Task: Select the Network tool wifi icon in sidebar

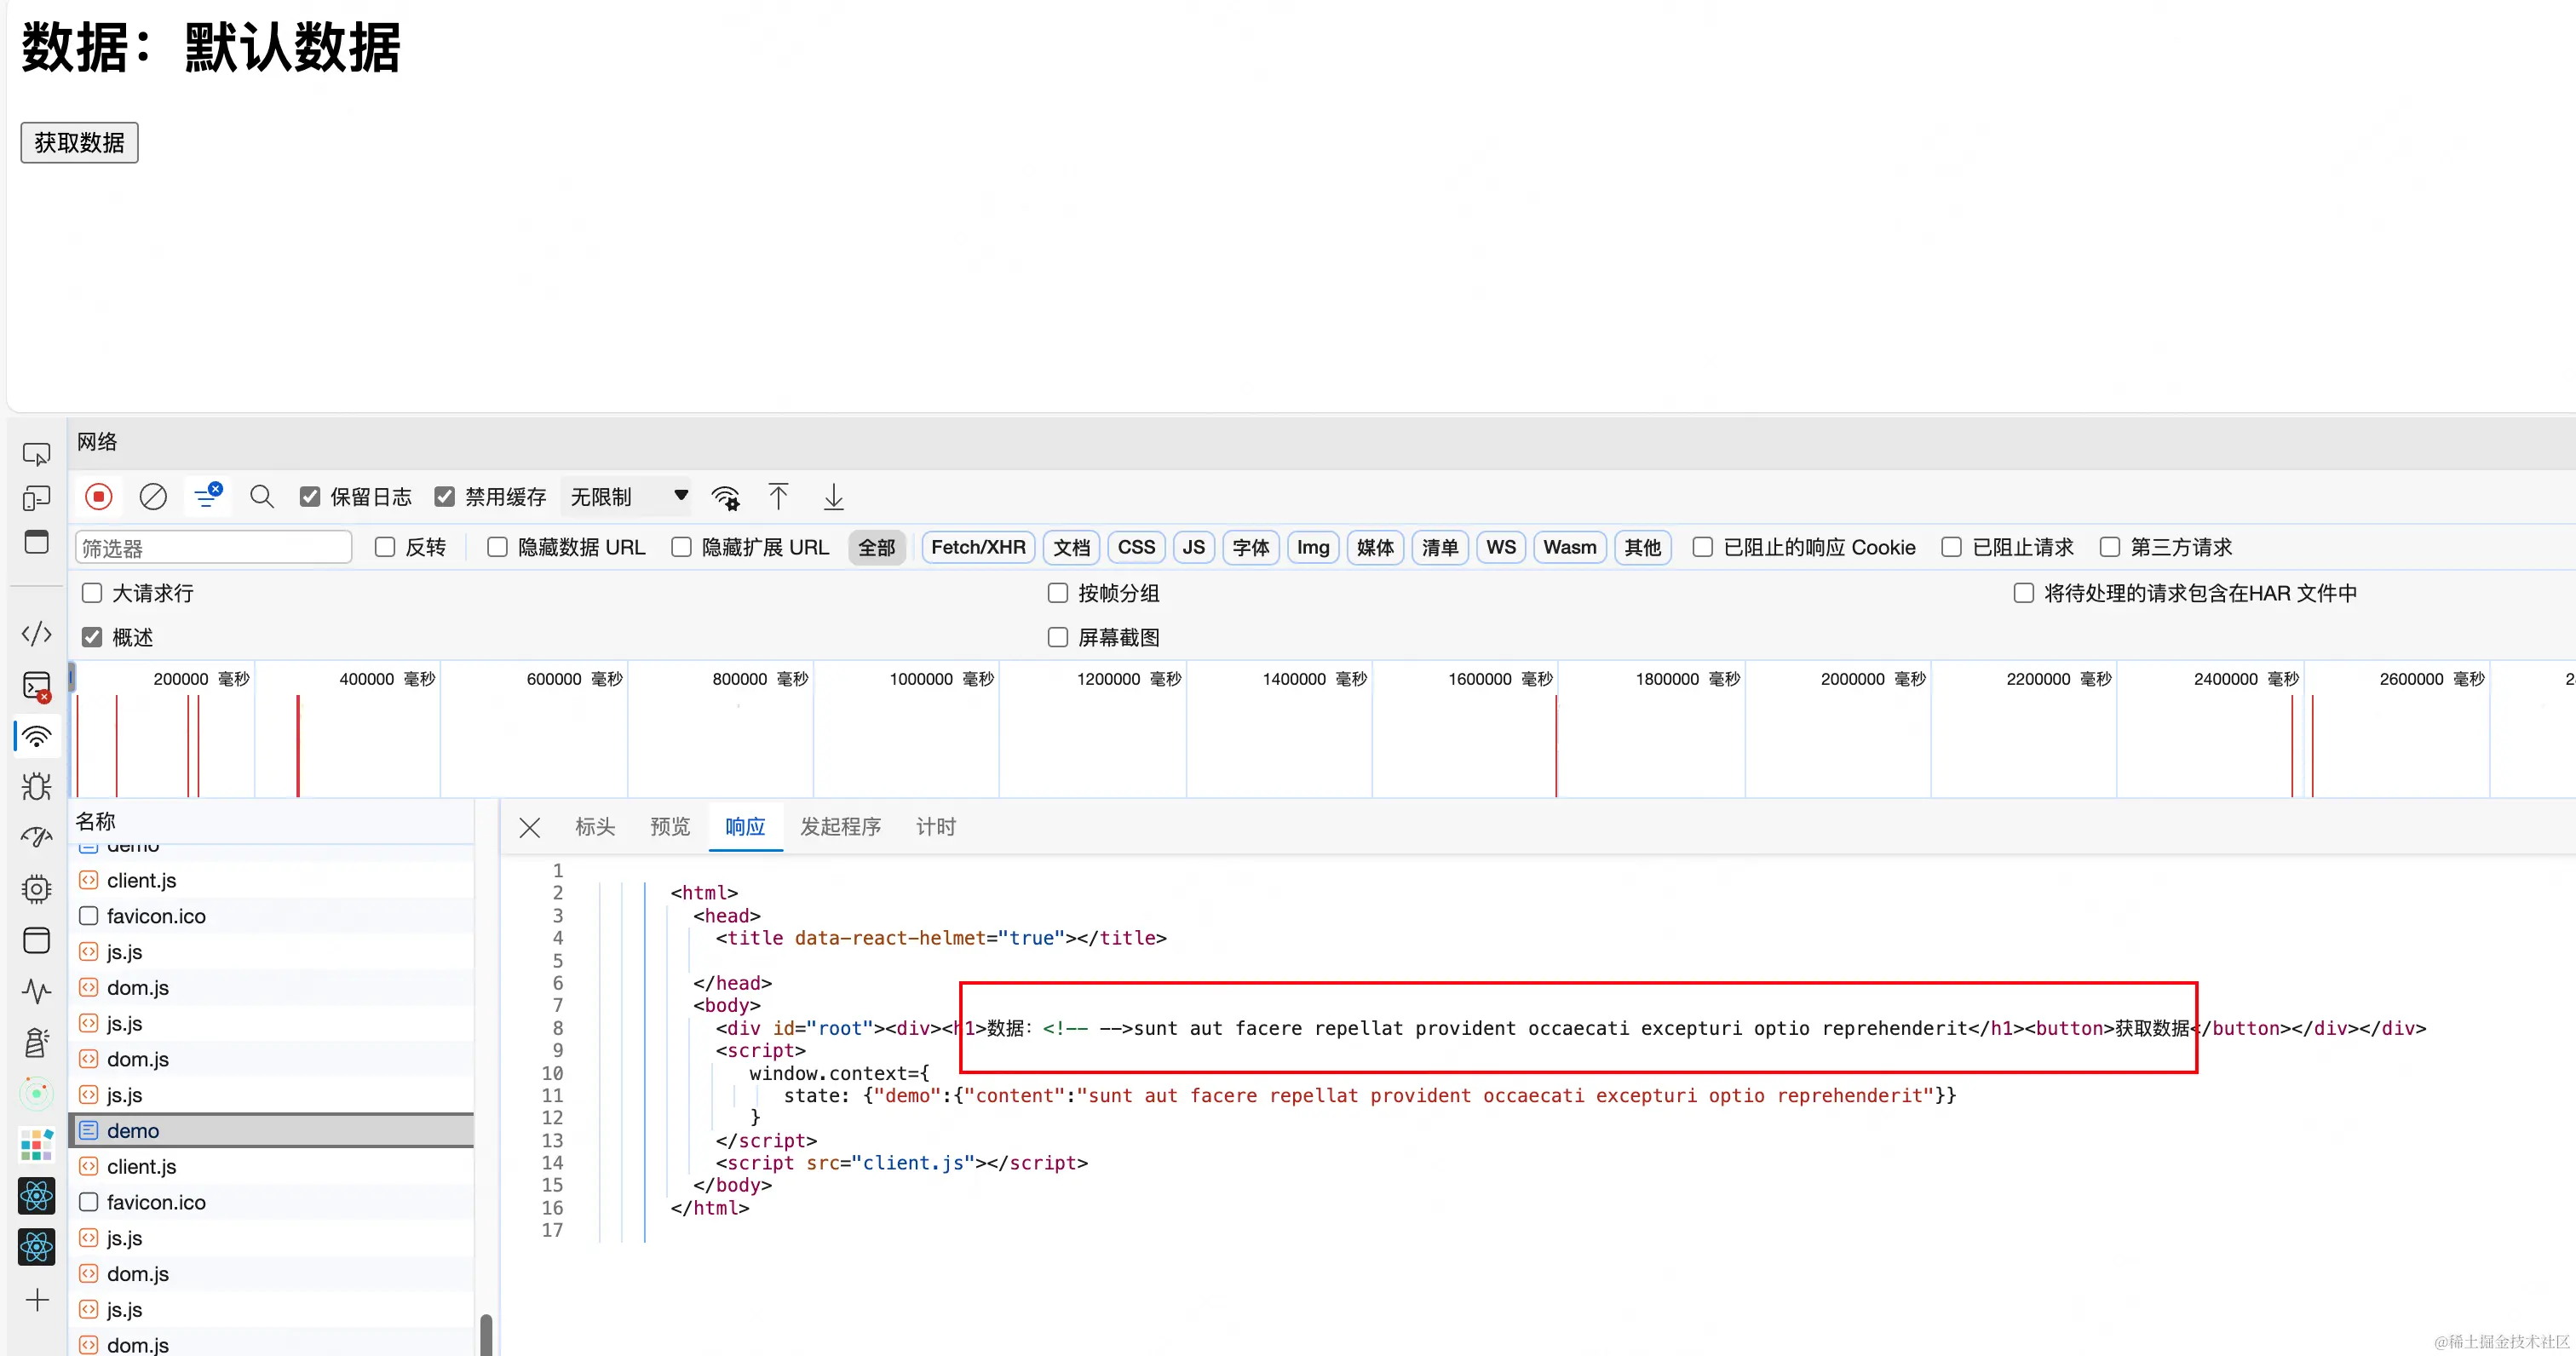Action: tap(37, 737)
